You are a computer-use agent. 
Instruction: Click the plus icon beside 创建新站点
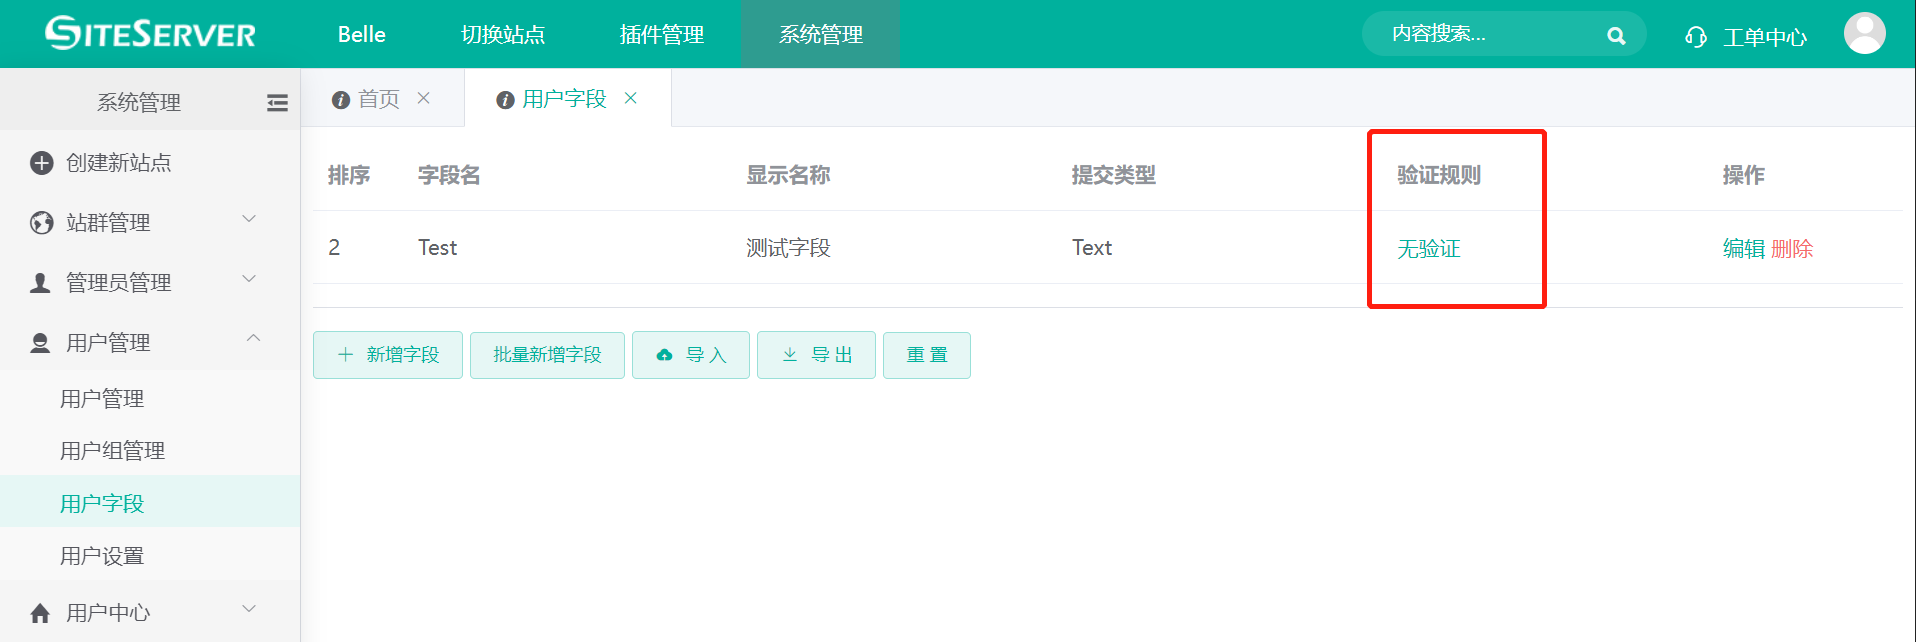41,163
